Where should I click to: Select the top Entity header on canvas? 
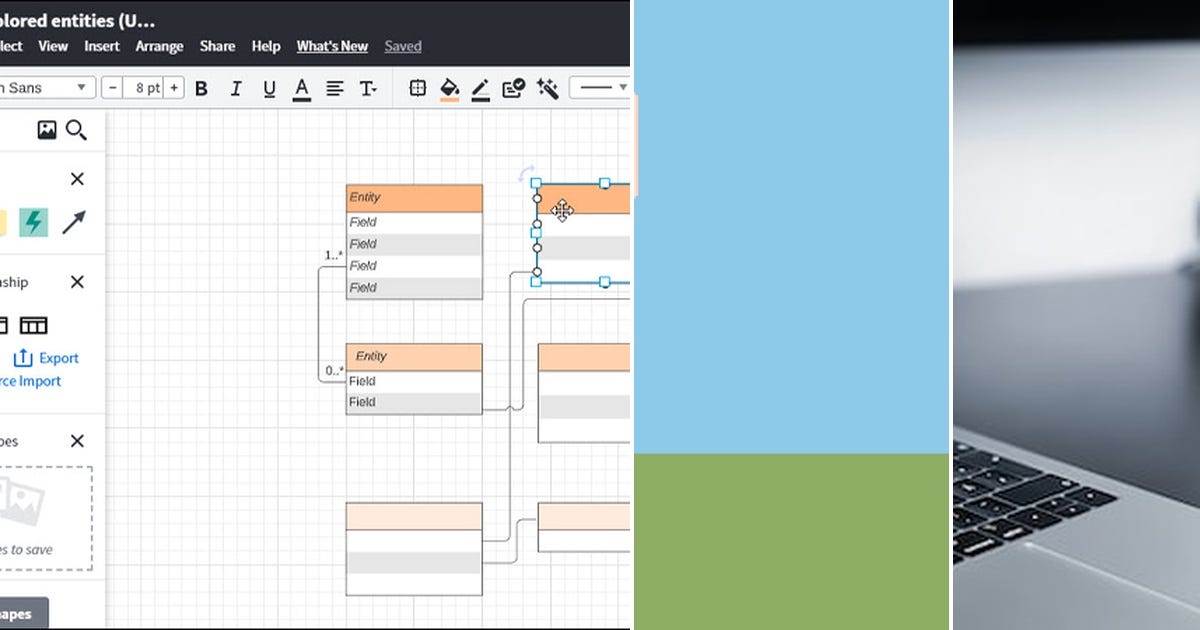coord(414,198)
